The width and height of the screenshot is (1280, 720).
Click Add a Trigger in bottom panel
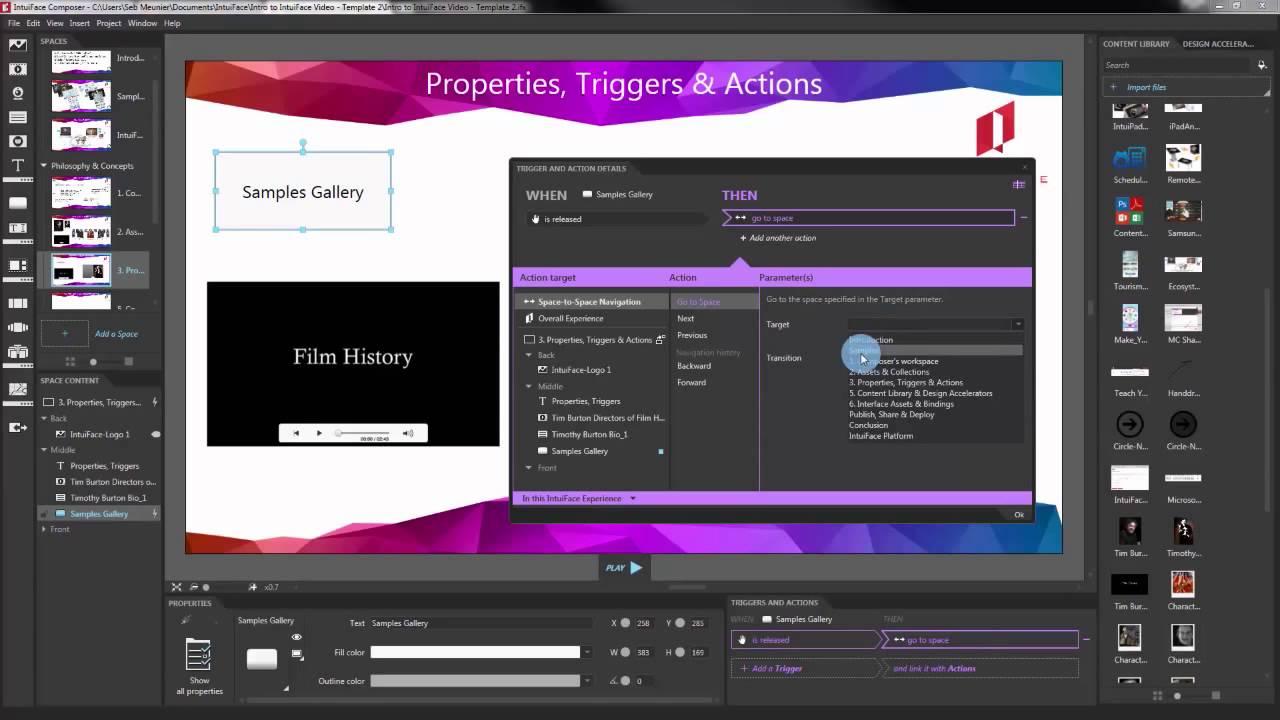[805, 668]
